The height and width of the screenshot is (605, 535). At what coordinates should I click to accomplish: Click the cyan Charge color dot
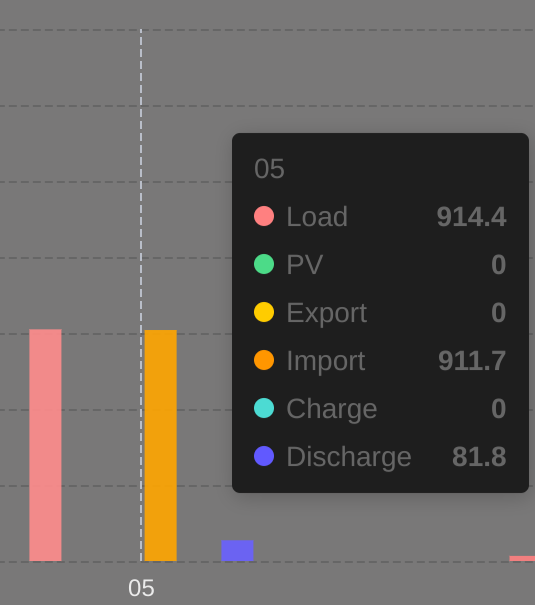pyautogui.click(x=264, y=408)
